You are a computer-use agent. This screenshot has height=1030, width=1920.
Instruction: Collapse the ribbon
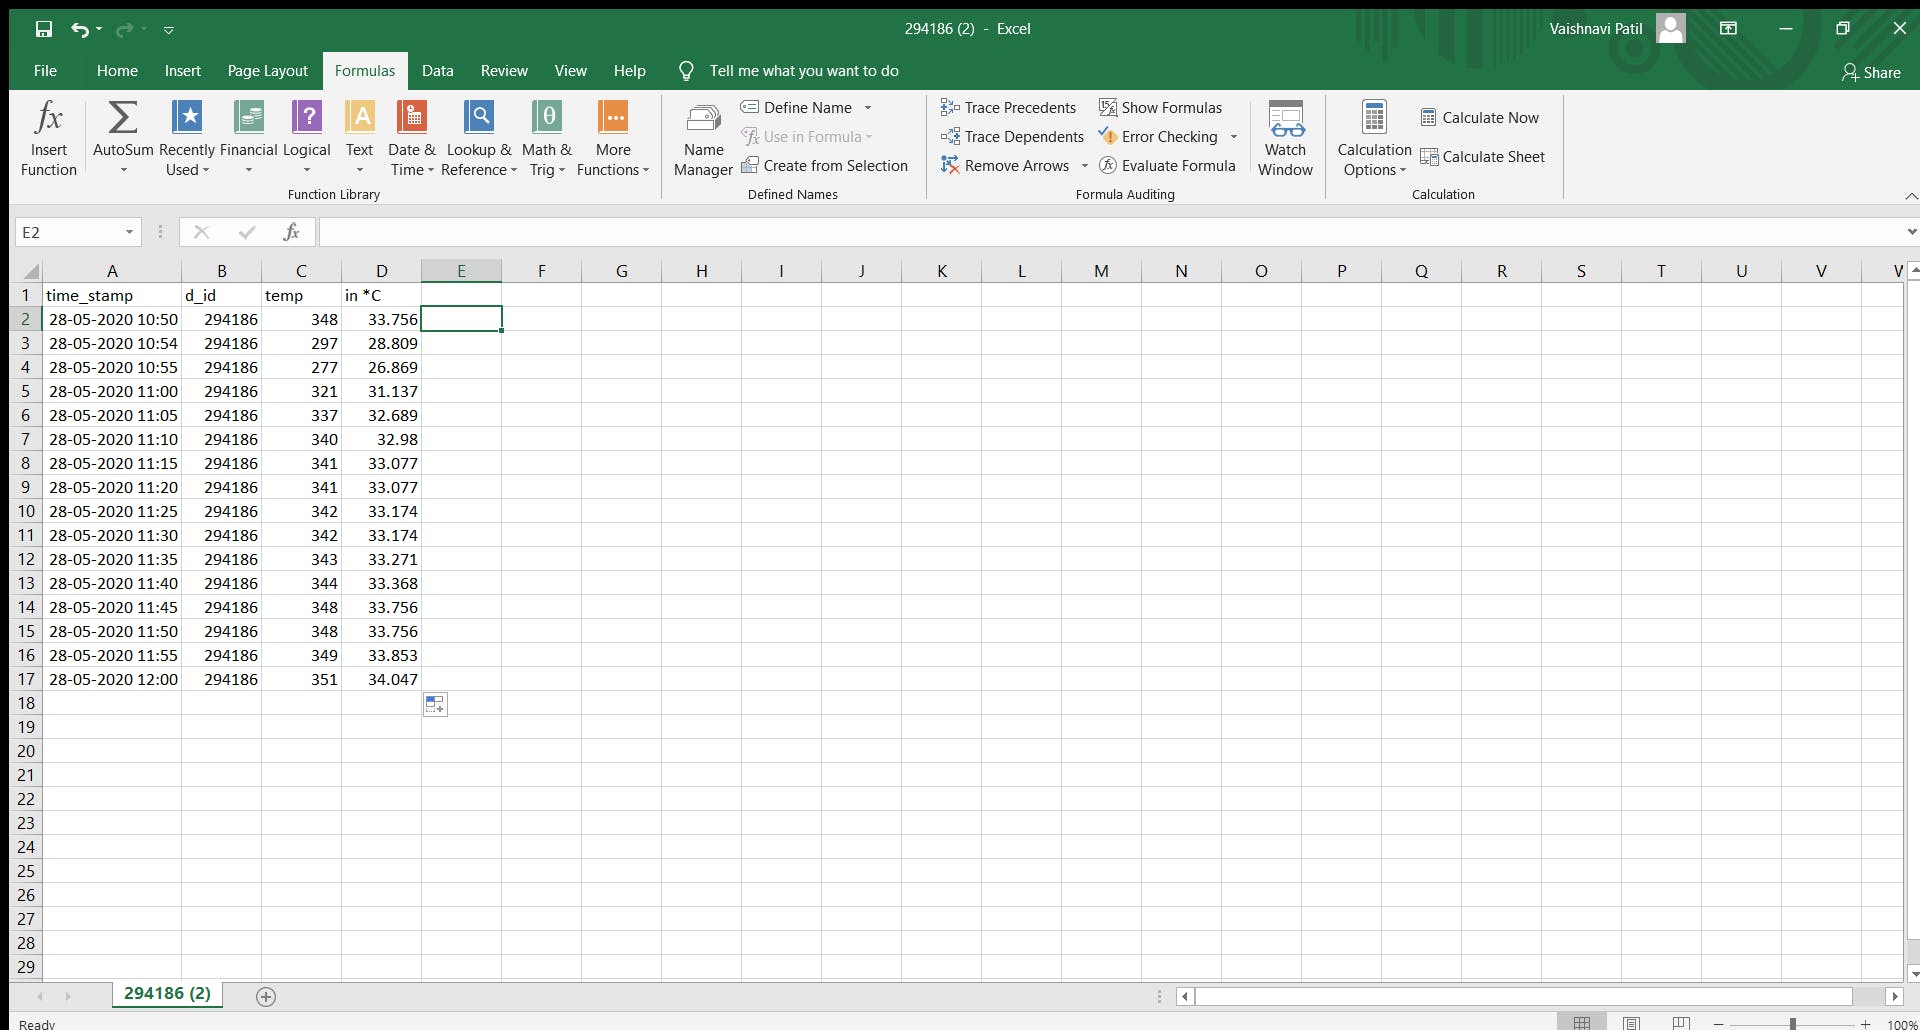[x=1911, y=195]
